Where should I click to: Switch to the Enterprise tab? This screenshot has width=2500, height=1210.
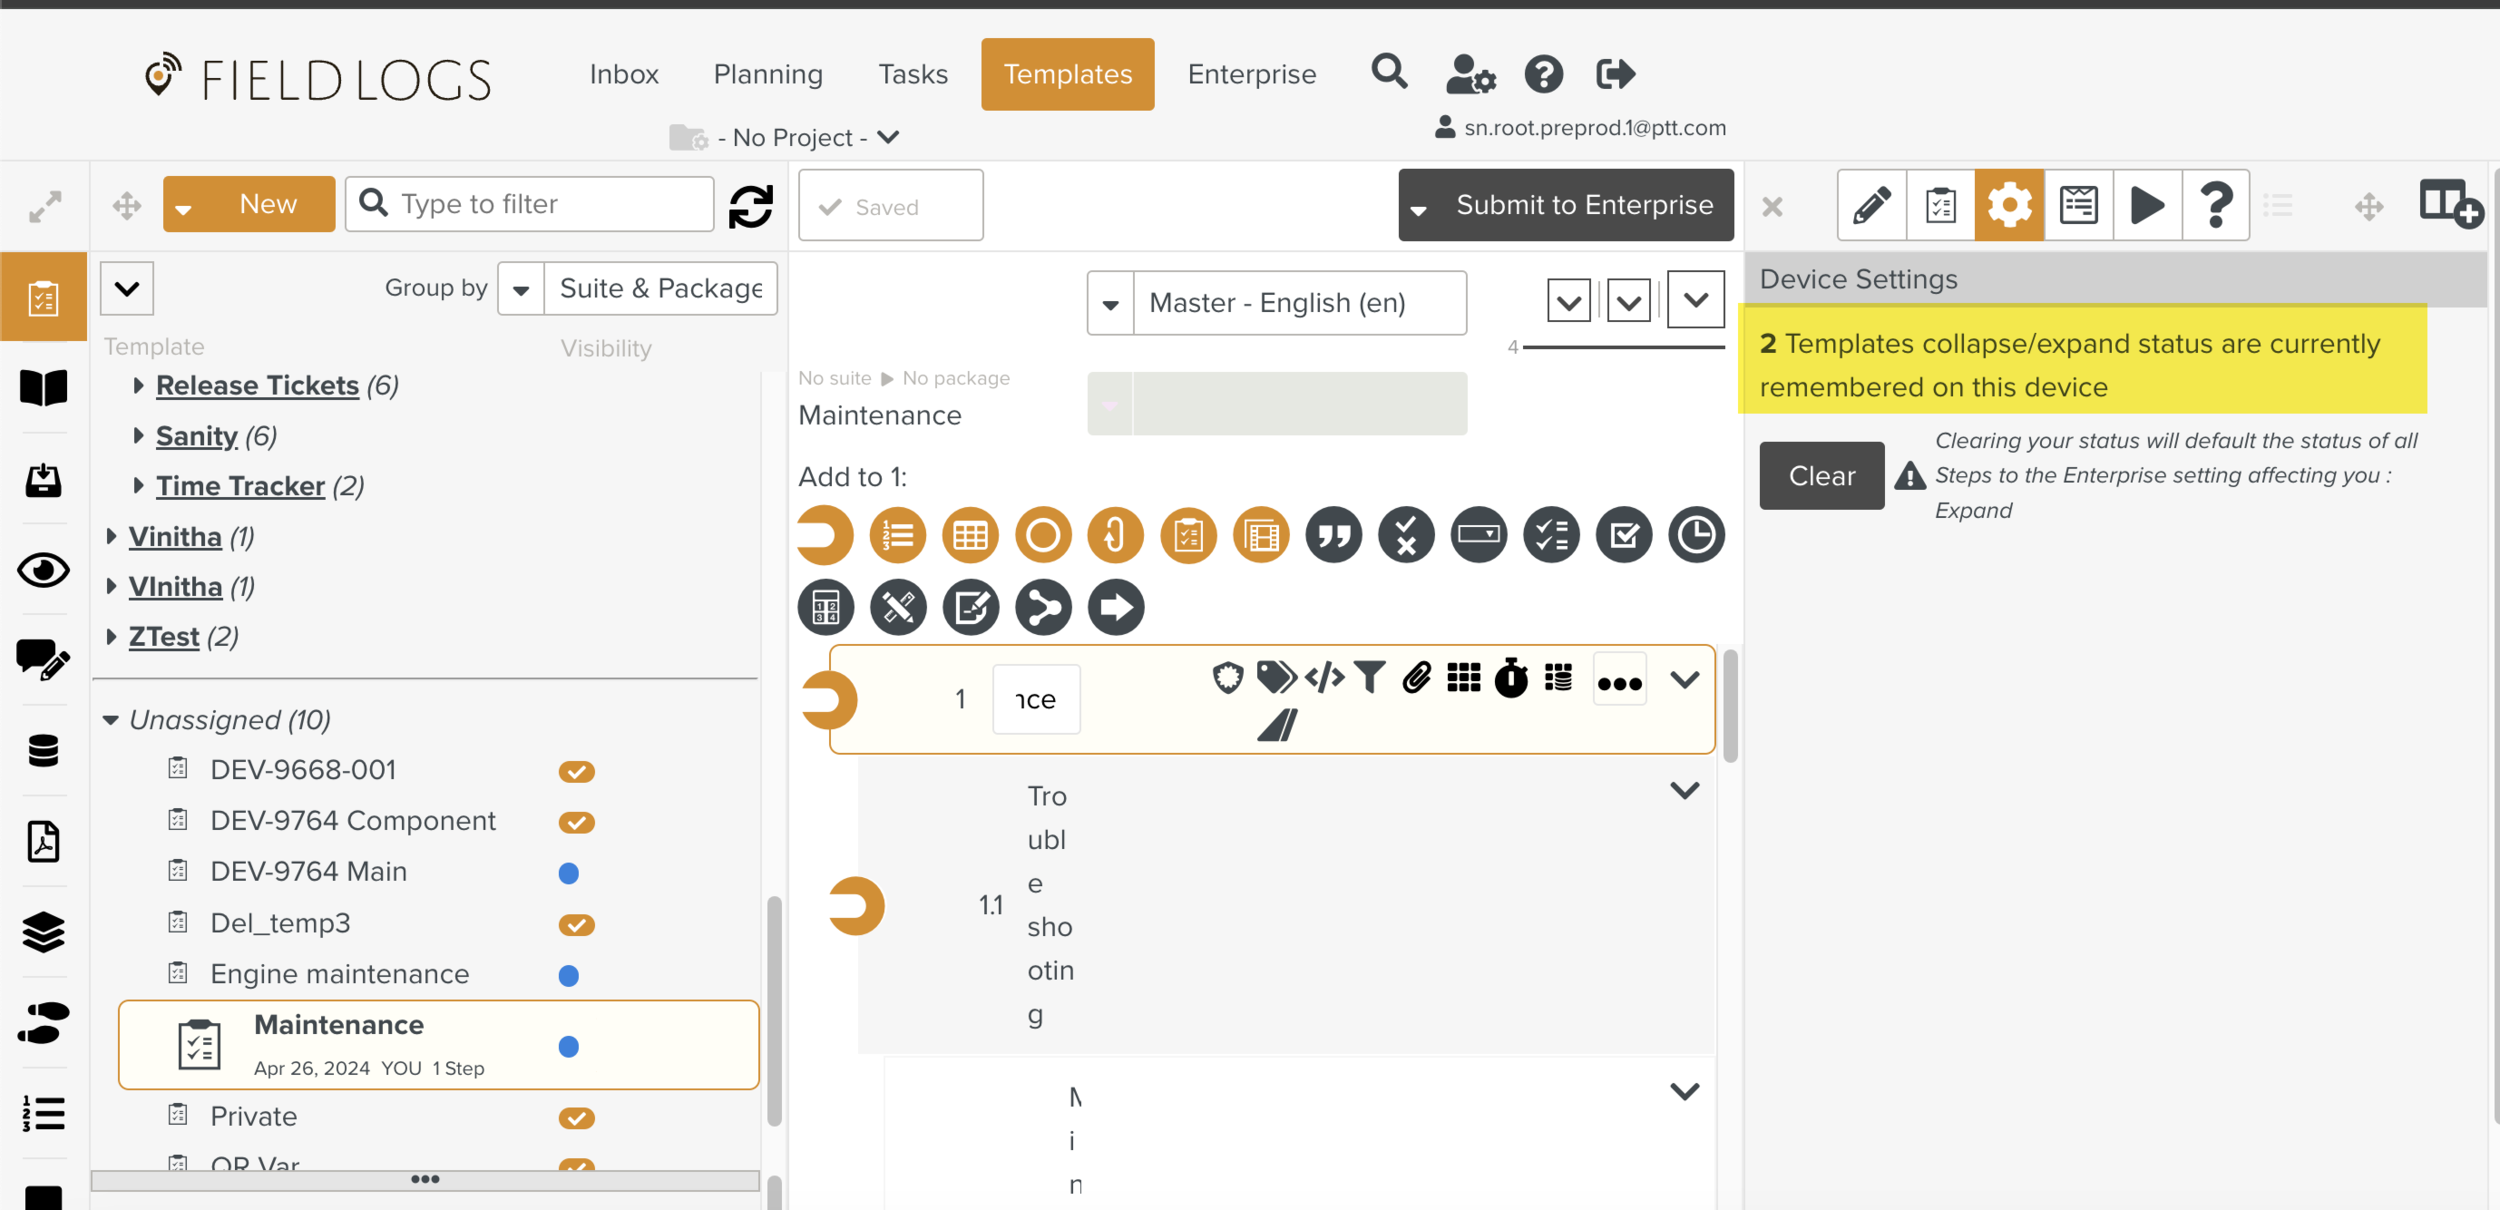pos(1251,74)
